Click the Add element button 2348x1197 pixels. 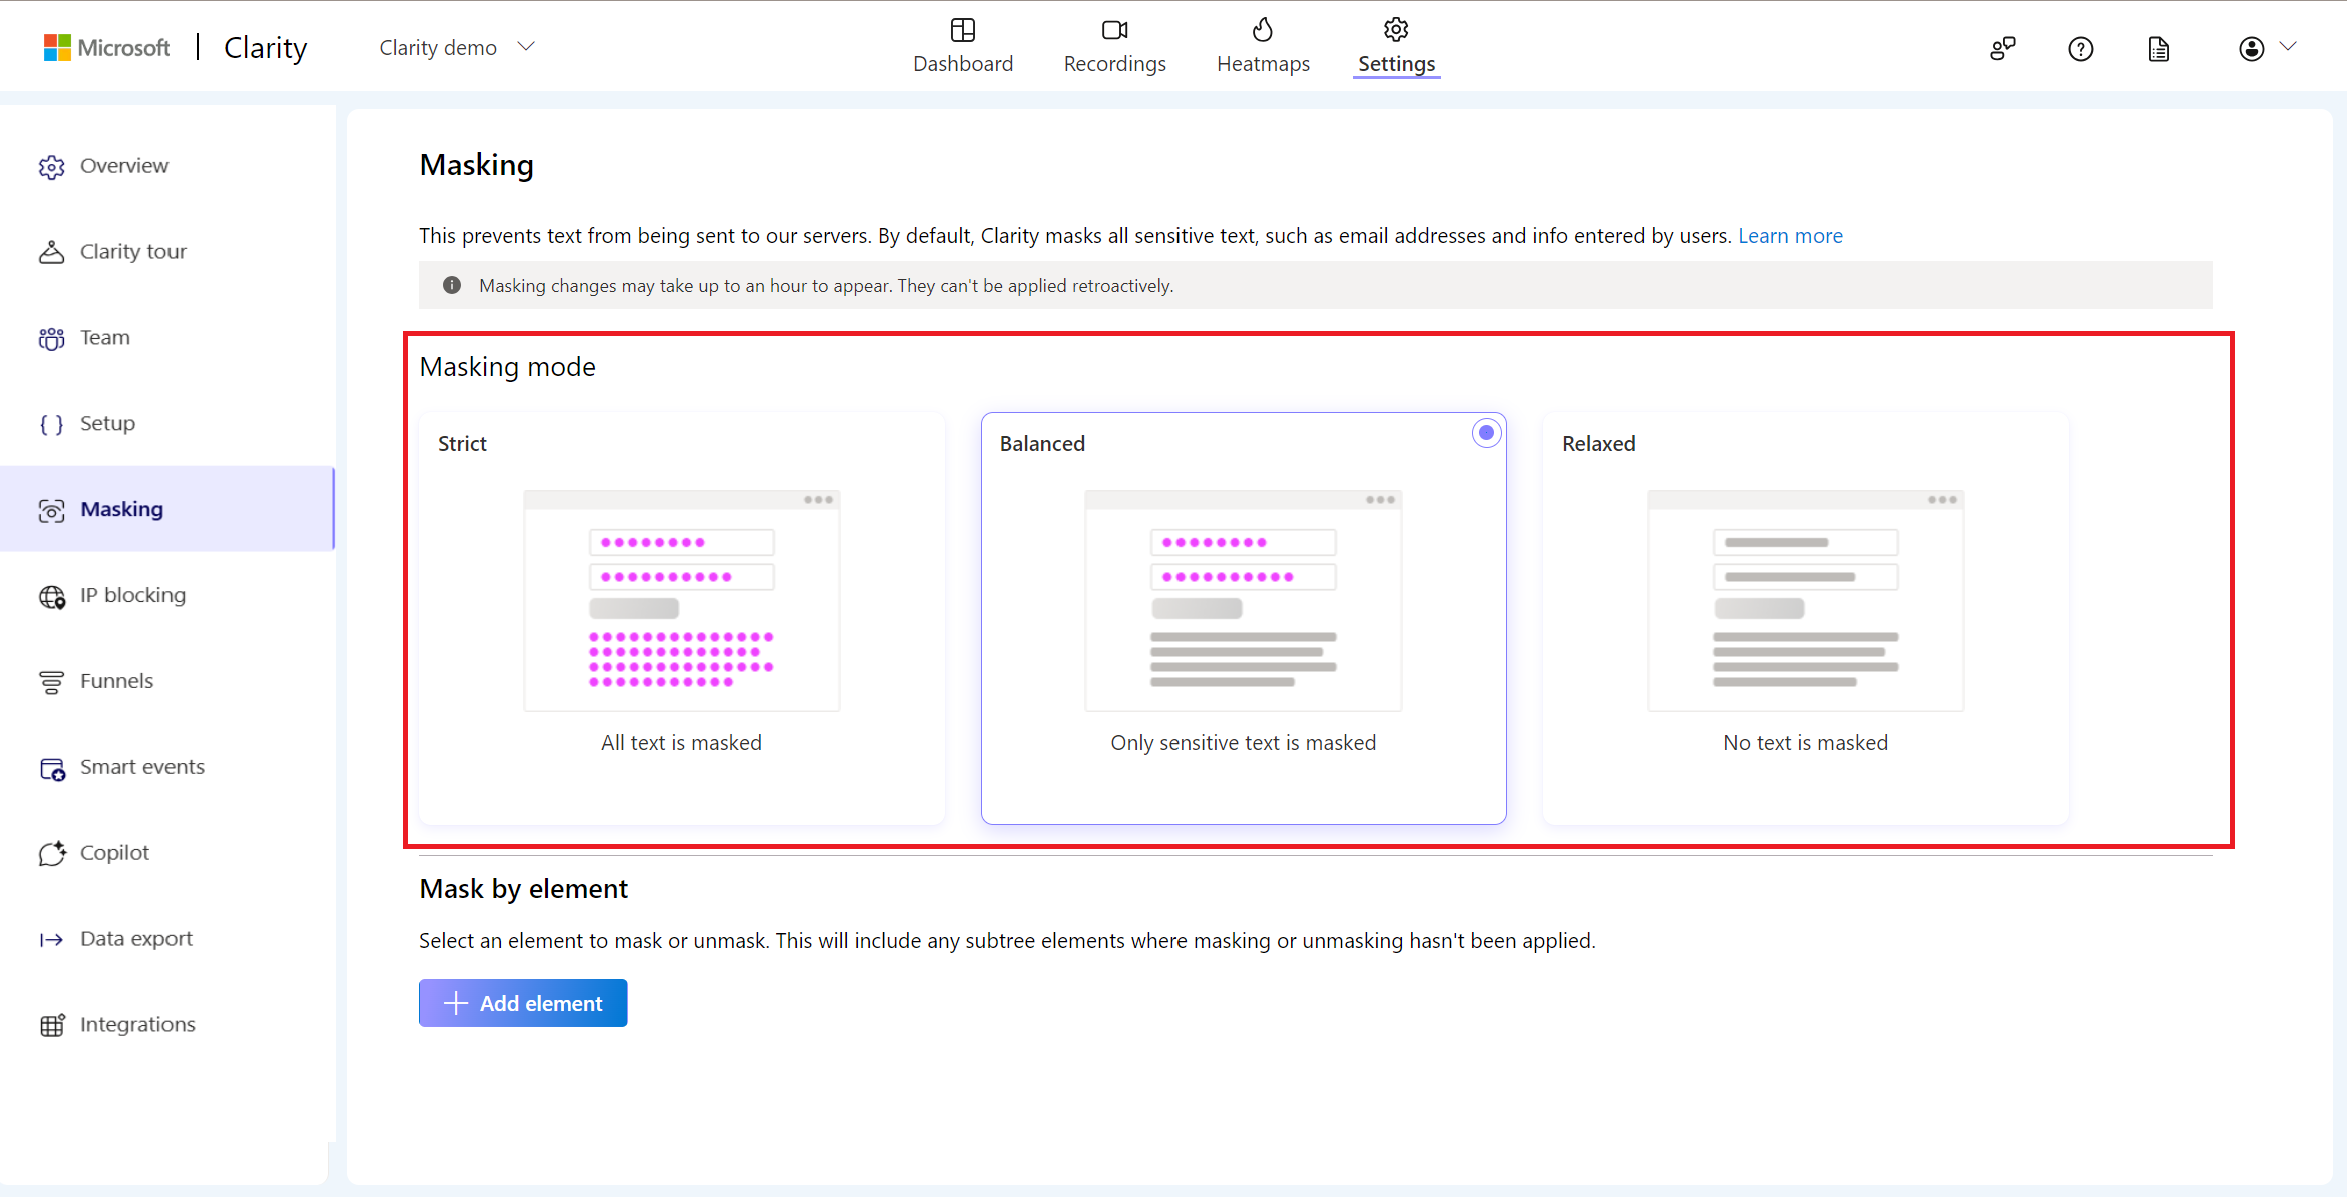[x=523, y=1003]
